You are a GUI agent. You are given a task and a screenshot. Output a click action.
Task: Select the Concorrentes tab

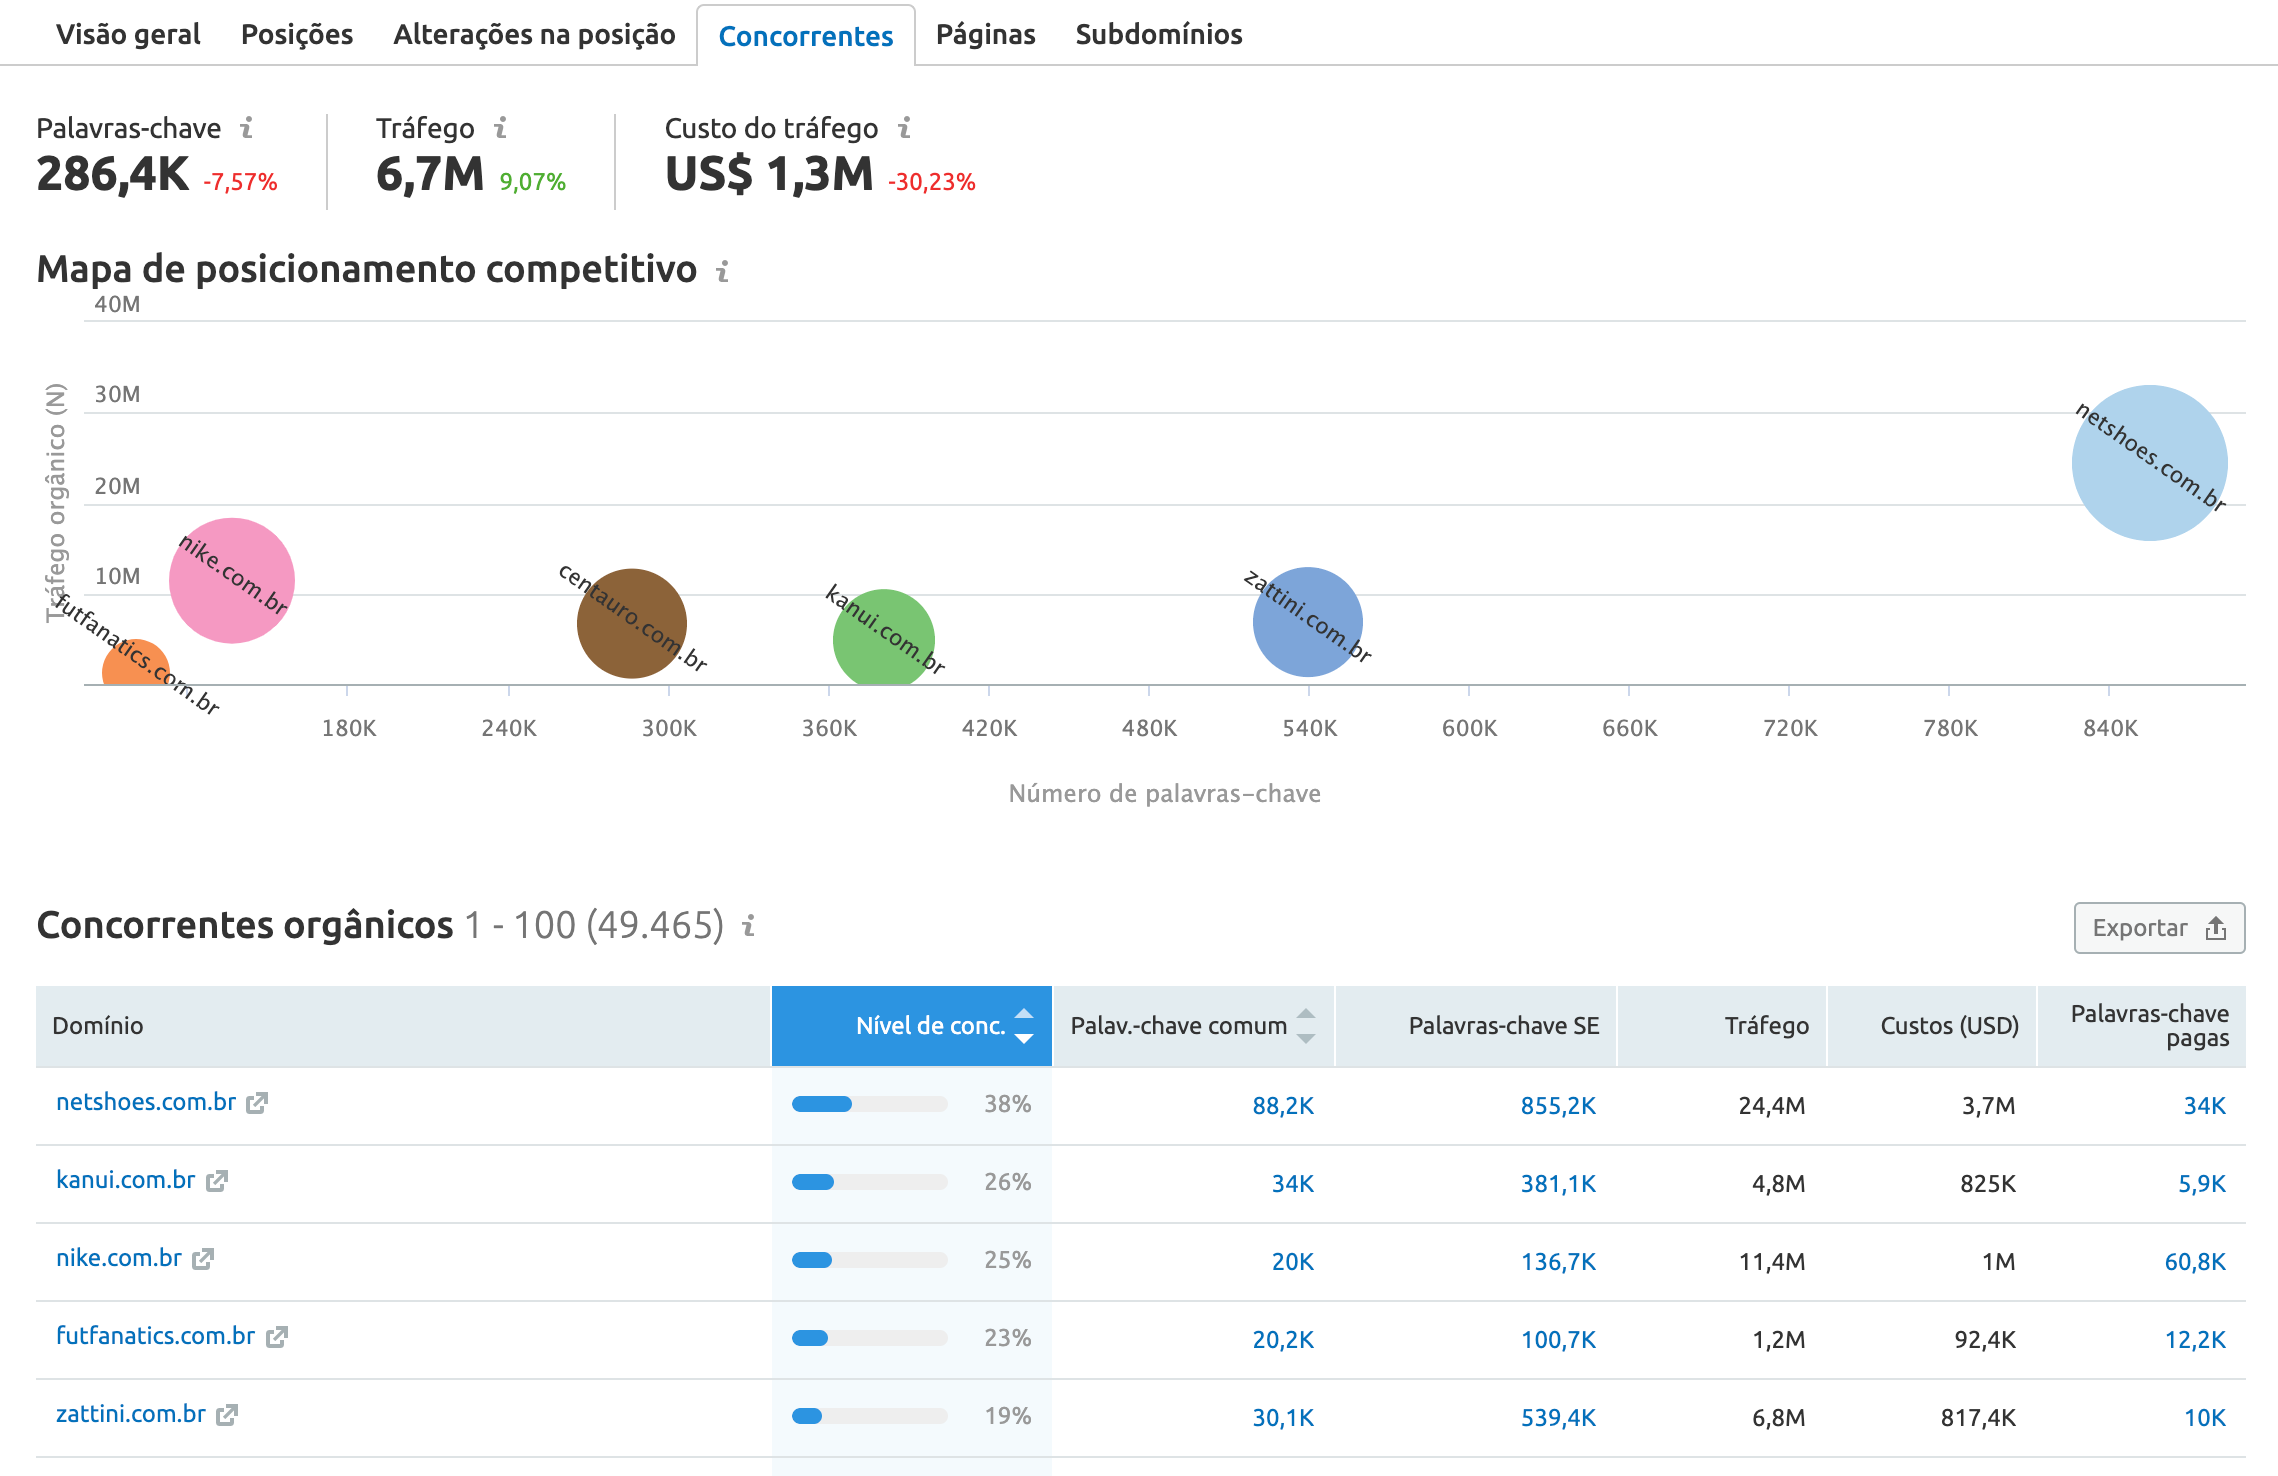click(x=806, y=36)
